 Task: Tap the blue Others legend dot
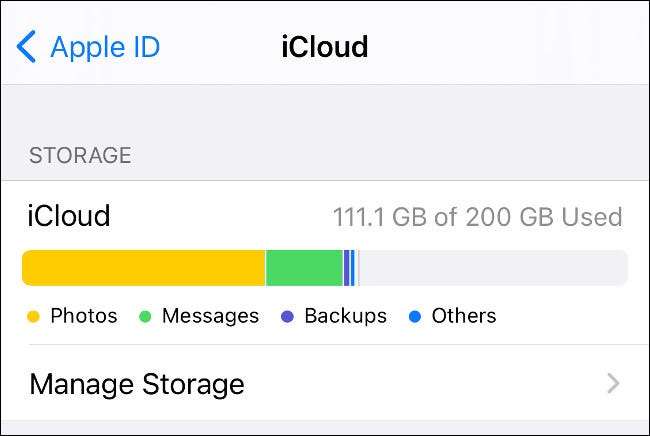coord(415,317)
